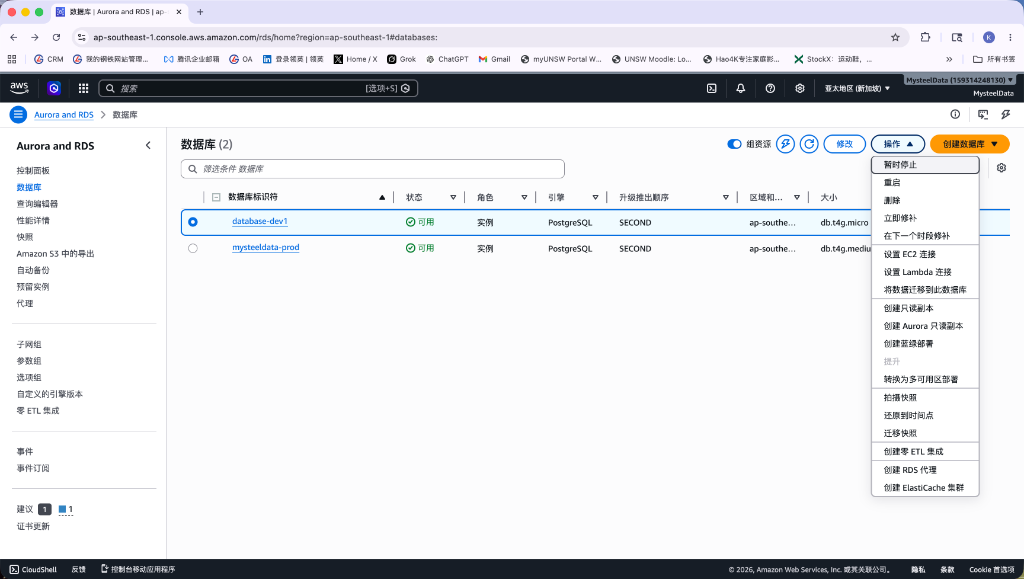Click db.t4g.micro size cell
This screenshot has height=579, width=1024.
tap(844, 223)
